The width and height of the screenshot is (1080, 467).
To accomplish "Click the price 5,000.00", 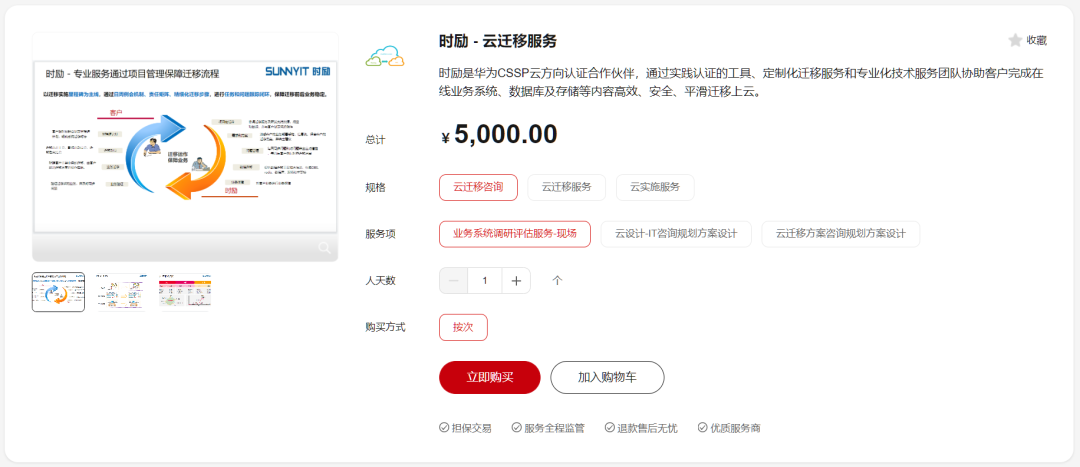I will [506, 134].
